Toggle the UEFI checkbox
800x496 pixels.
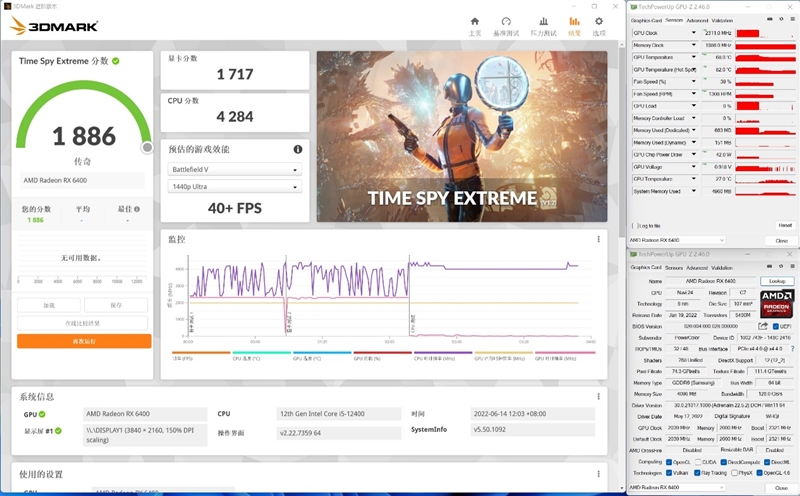[776, 327]
